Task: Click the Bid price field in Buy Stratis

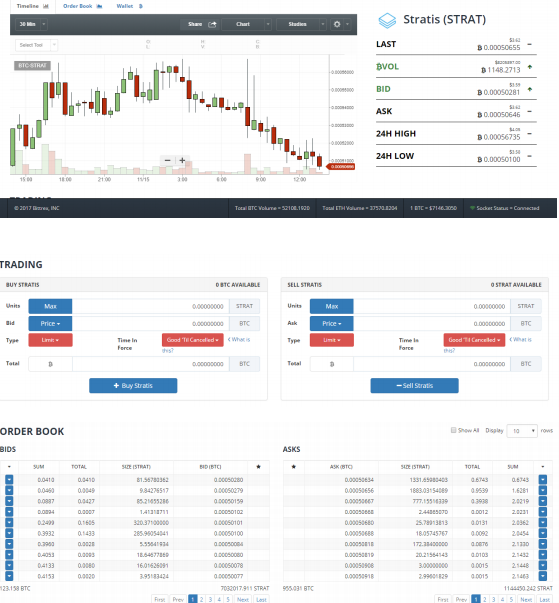Action: 150,323
